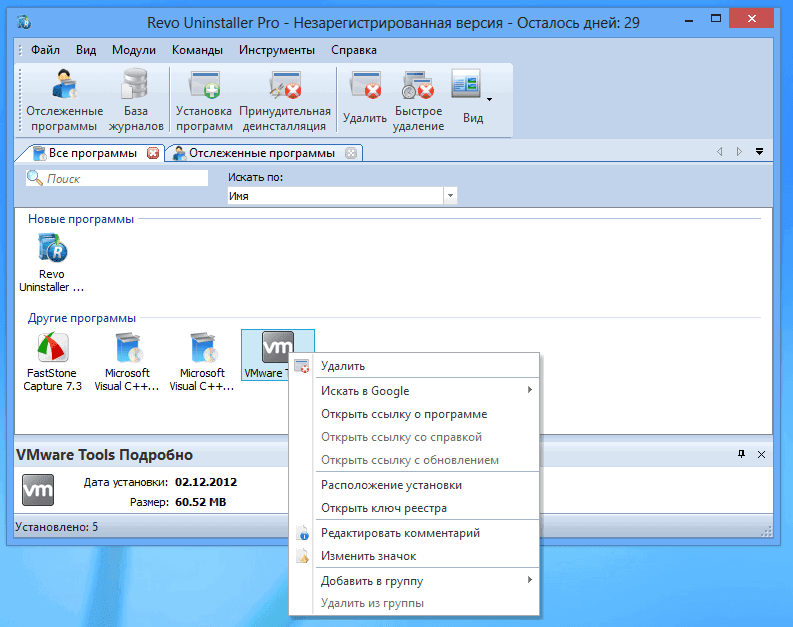The width and height of the screenshot is (793, 627).
Task: Click the Установка программ toolbar icon
Action: [x=204, y=101]
